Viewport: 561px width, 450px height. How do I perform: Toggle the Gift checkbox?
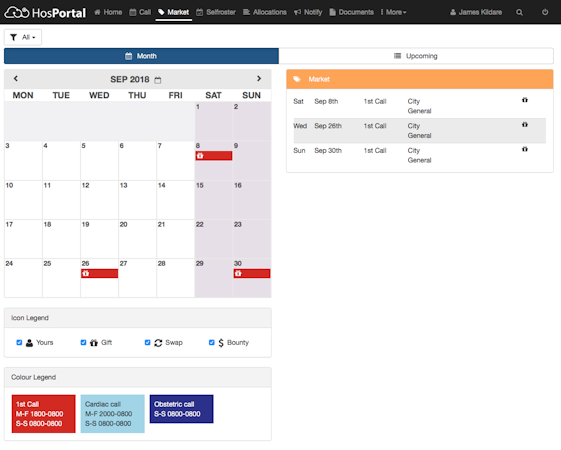pos(83,343)
